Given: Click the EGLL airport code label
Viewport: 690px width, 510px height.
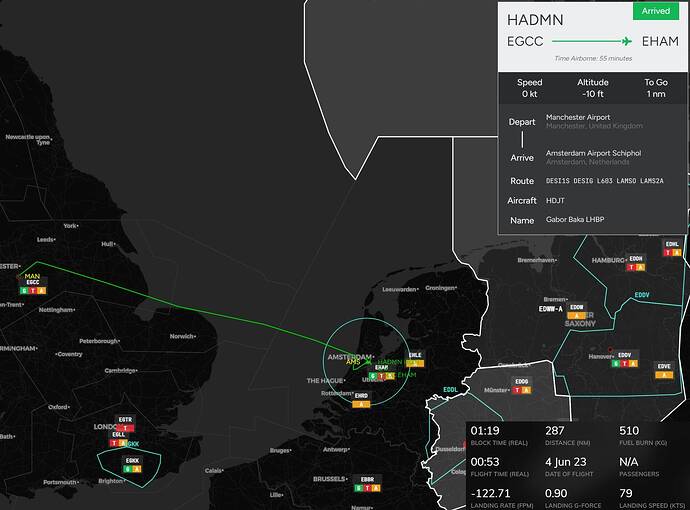Looking at the screenshot, I should pos(118,434).
